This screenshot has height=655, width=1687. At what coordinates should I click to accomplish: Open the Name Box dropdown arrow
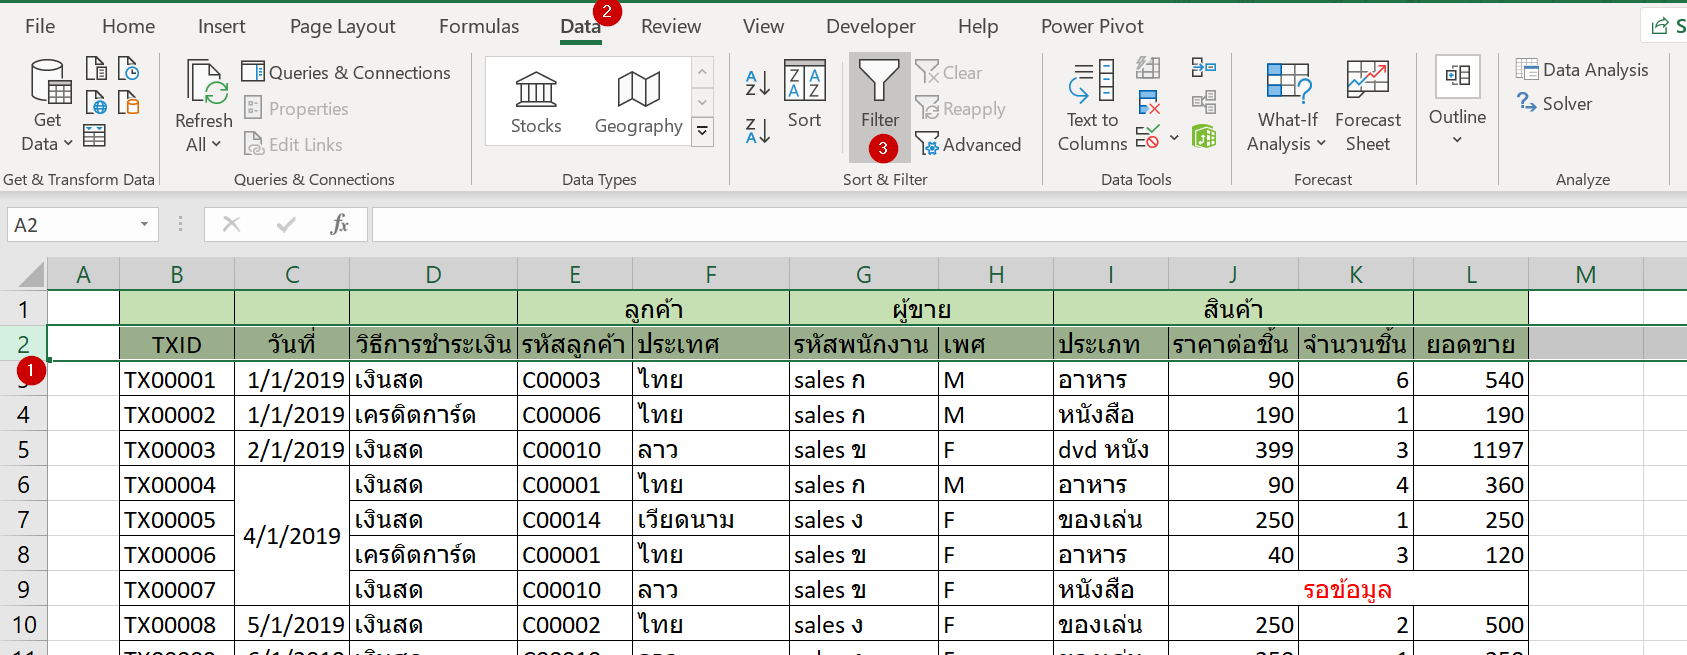[x=145, y=225]
